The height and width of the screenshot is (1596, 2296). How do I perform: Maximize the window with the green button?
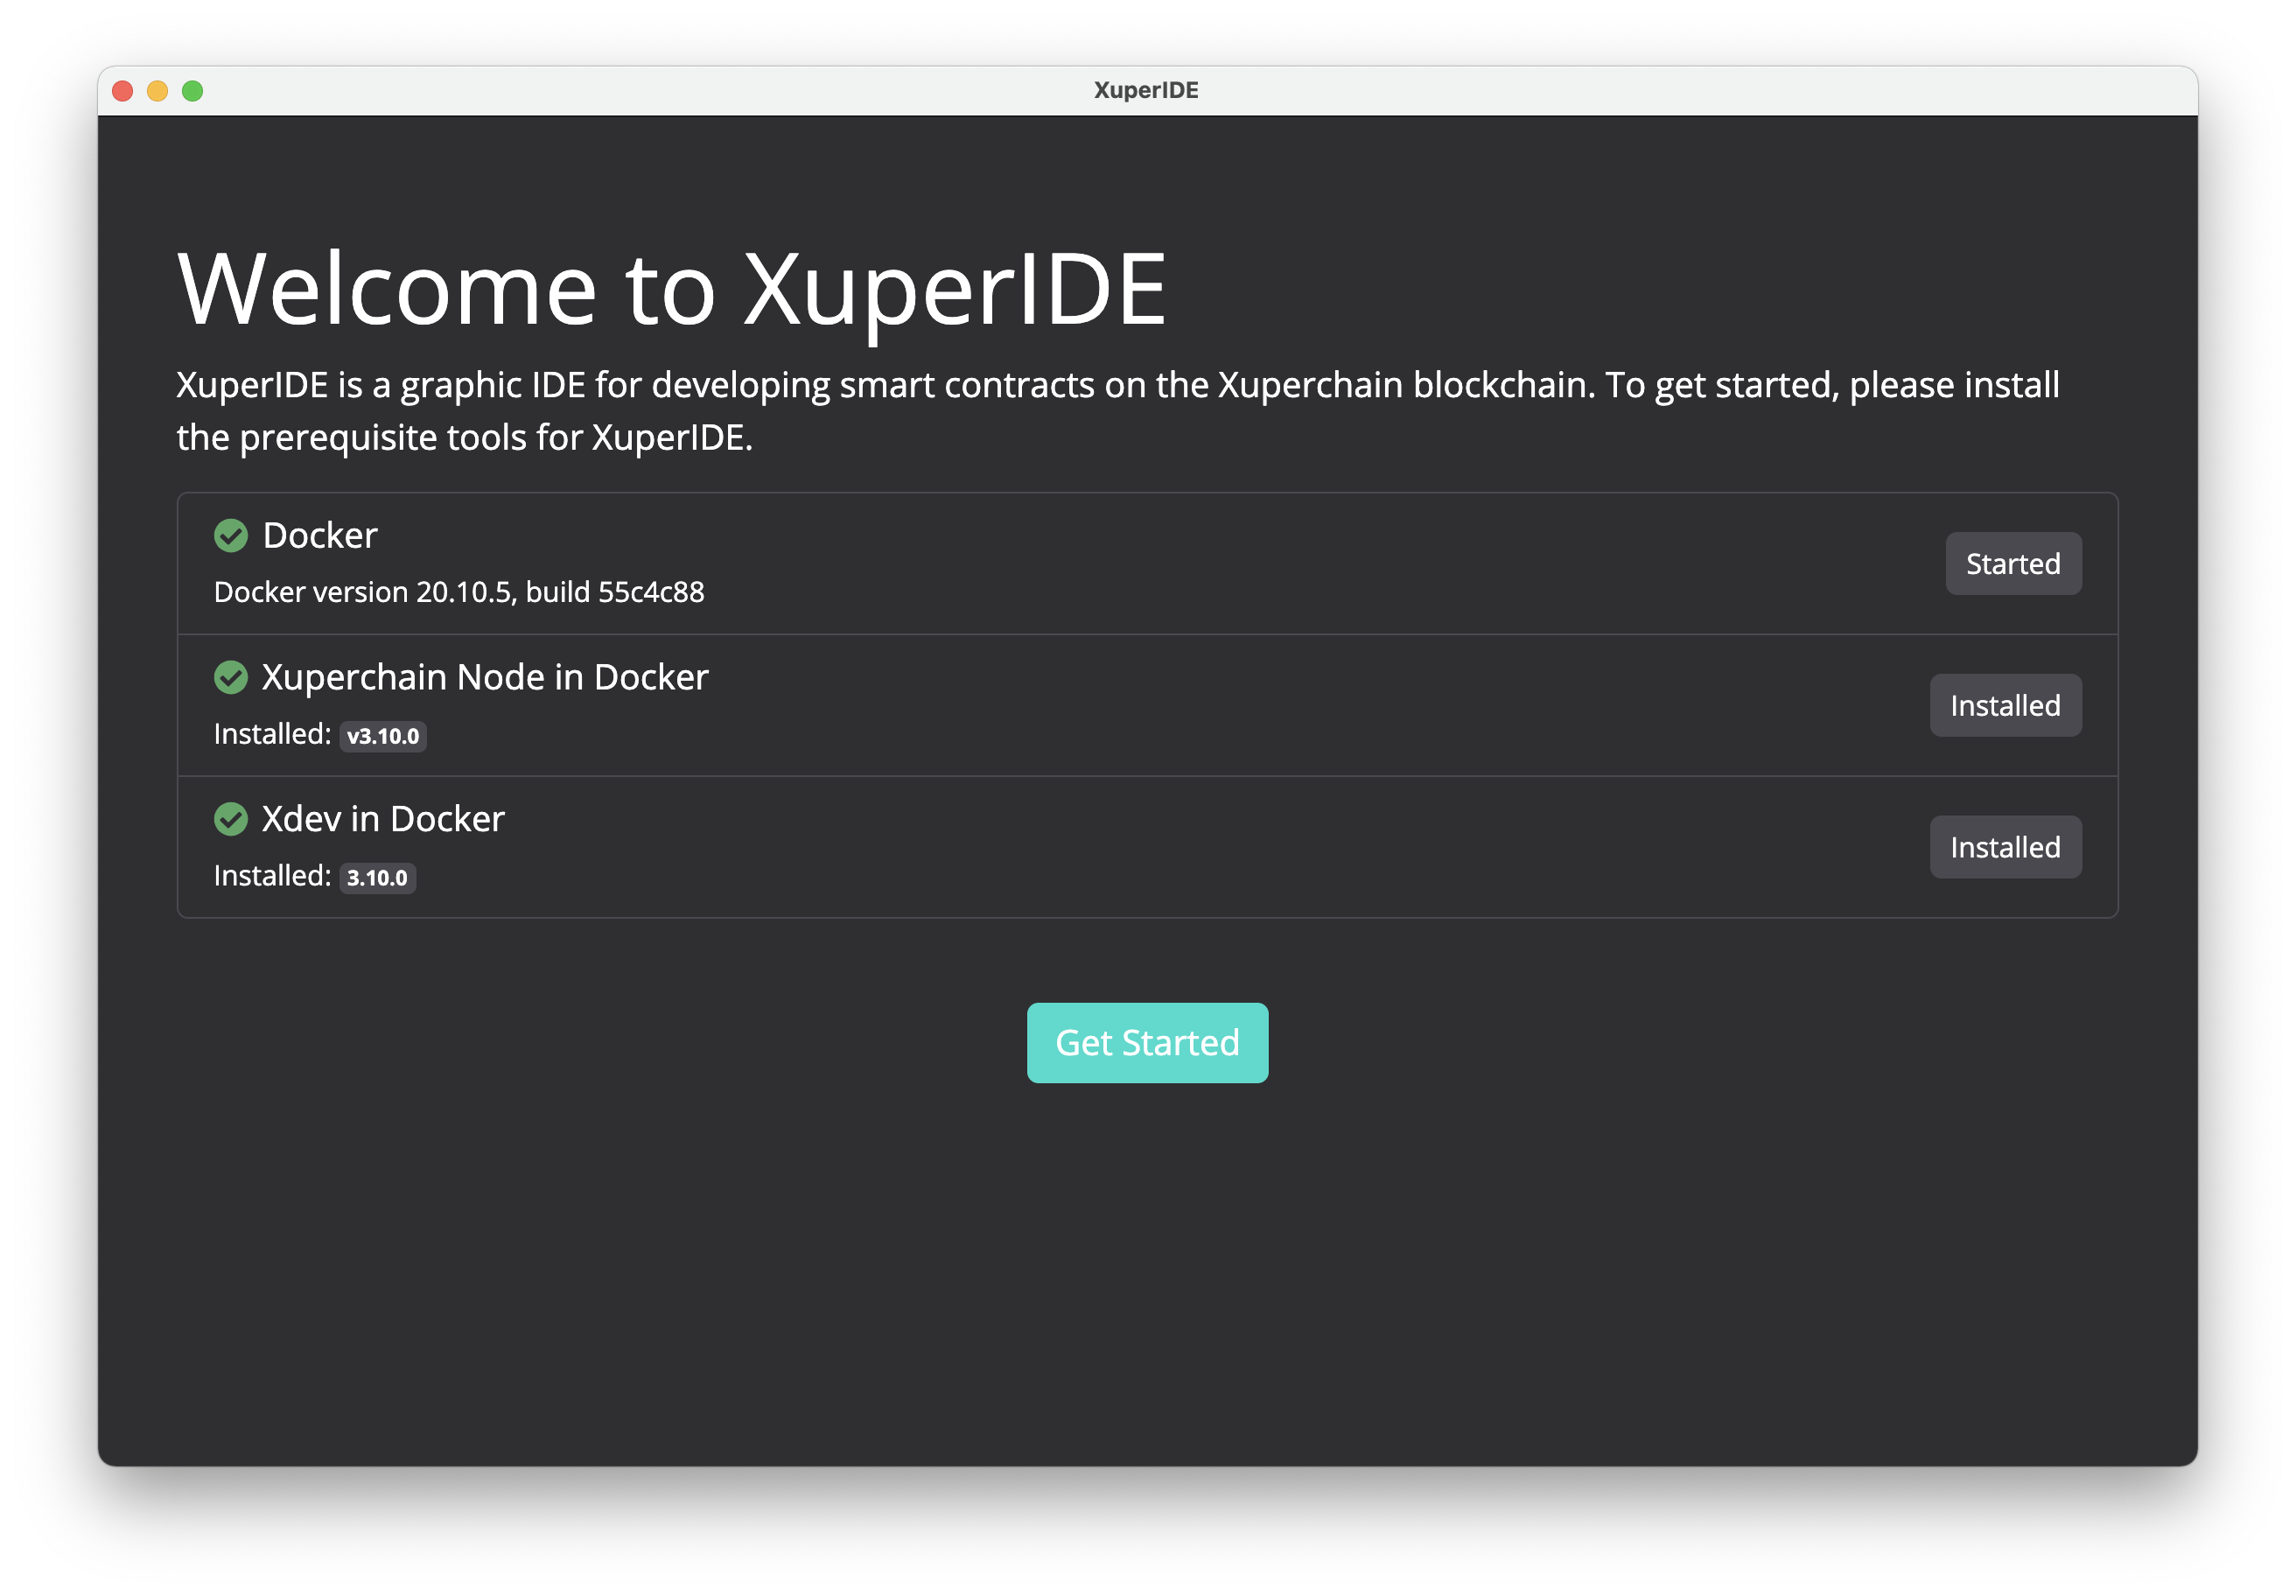tap(193, 92)
